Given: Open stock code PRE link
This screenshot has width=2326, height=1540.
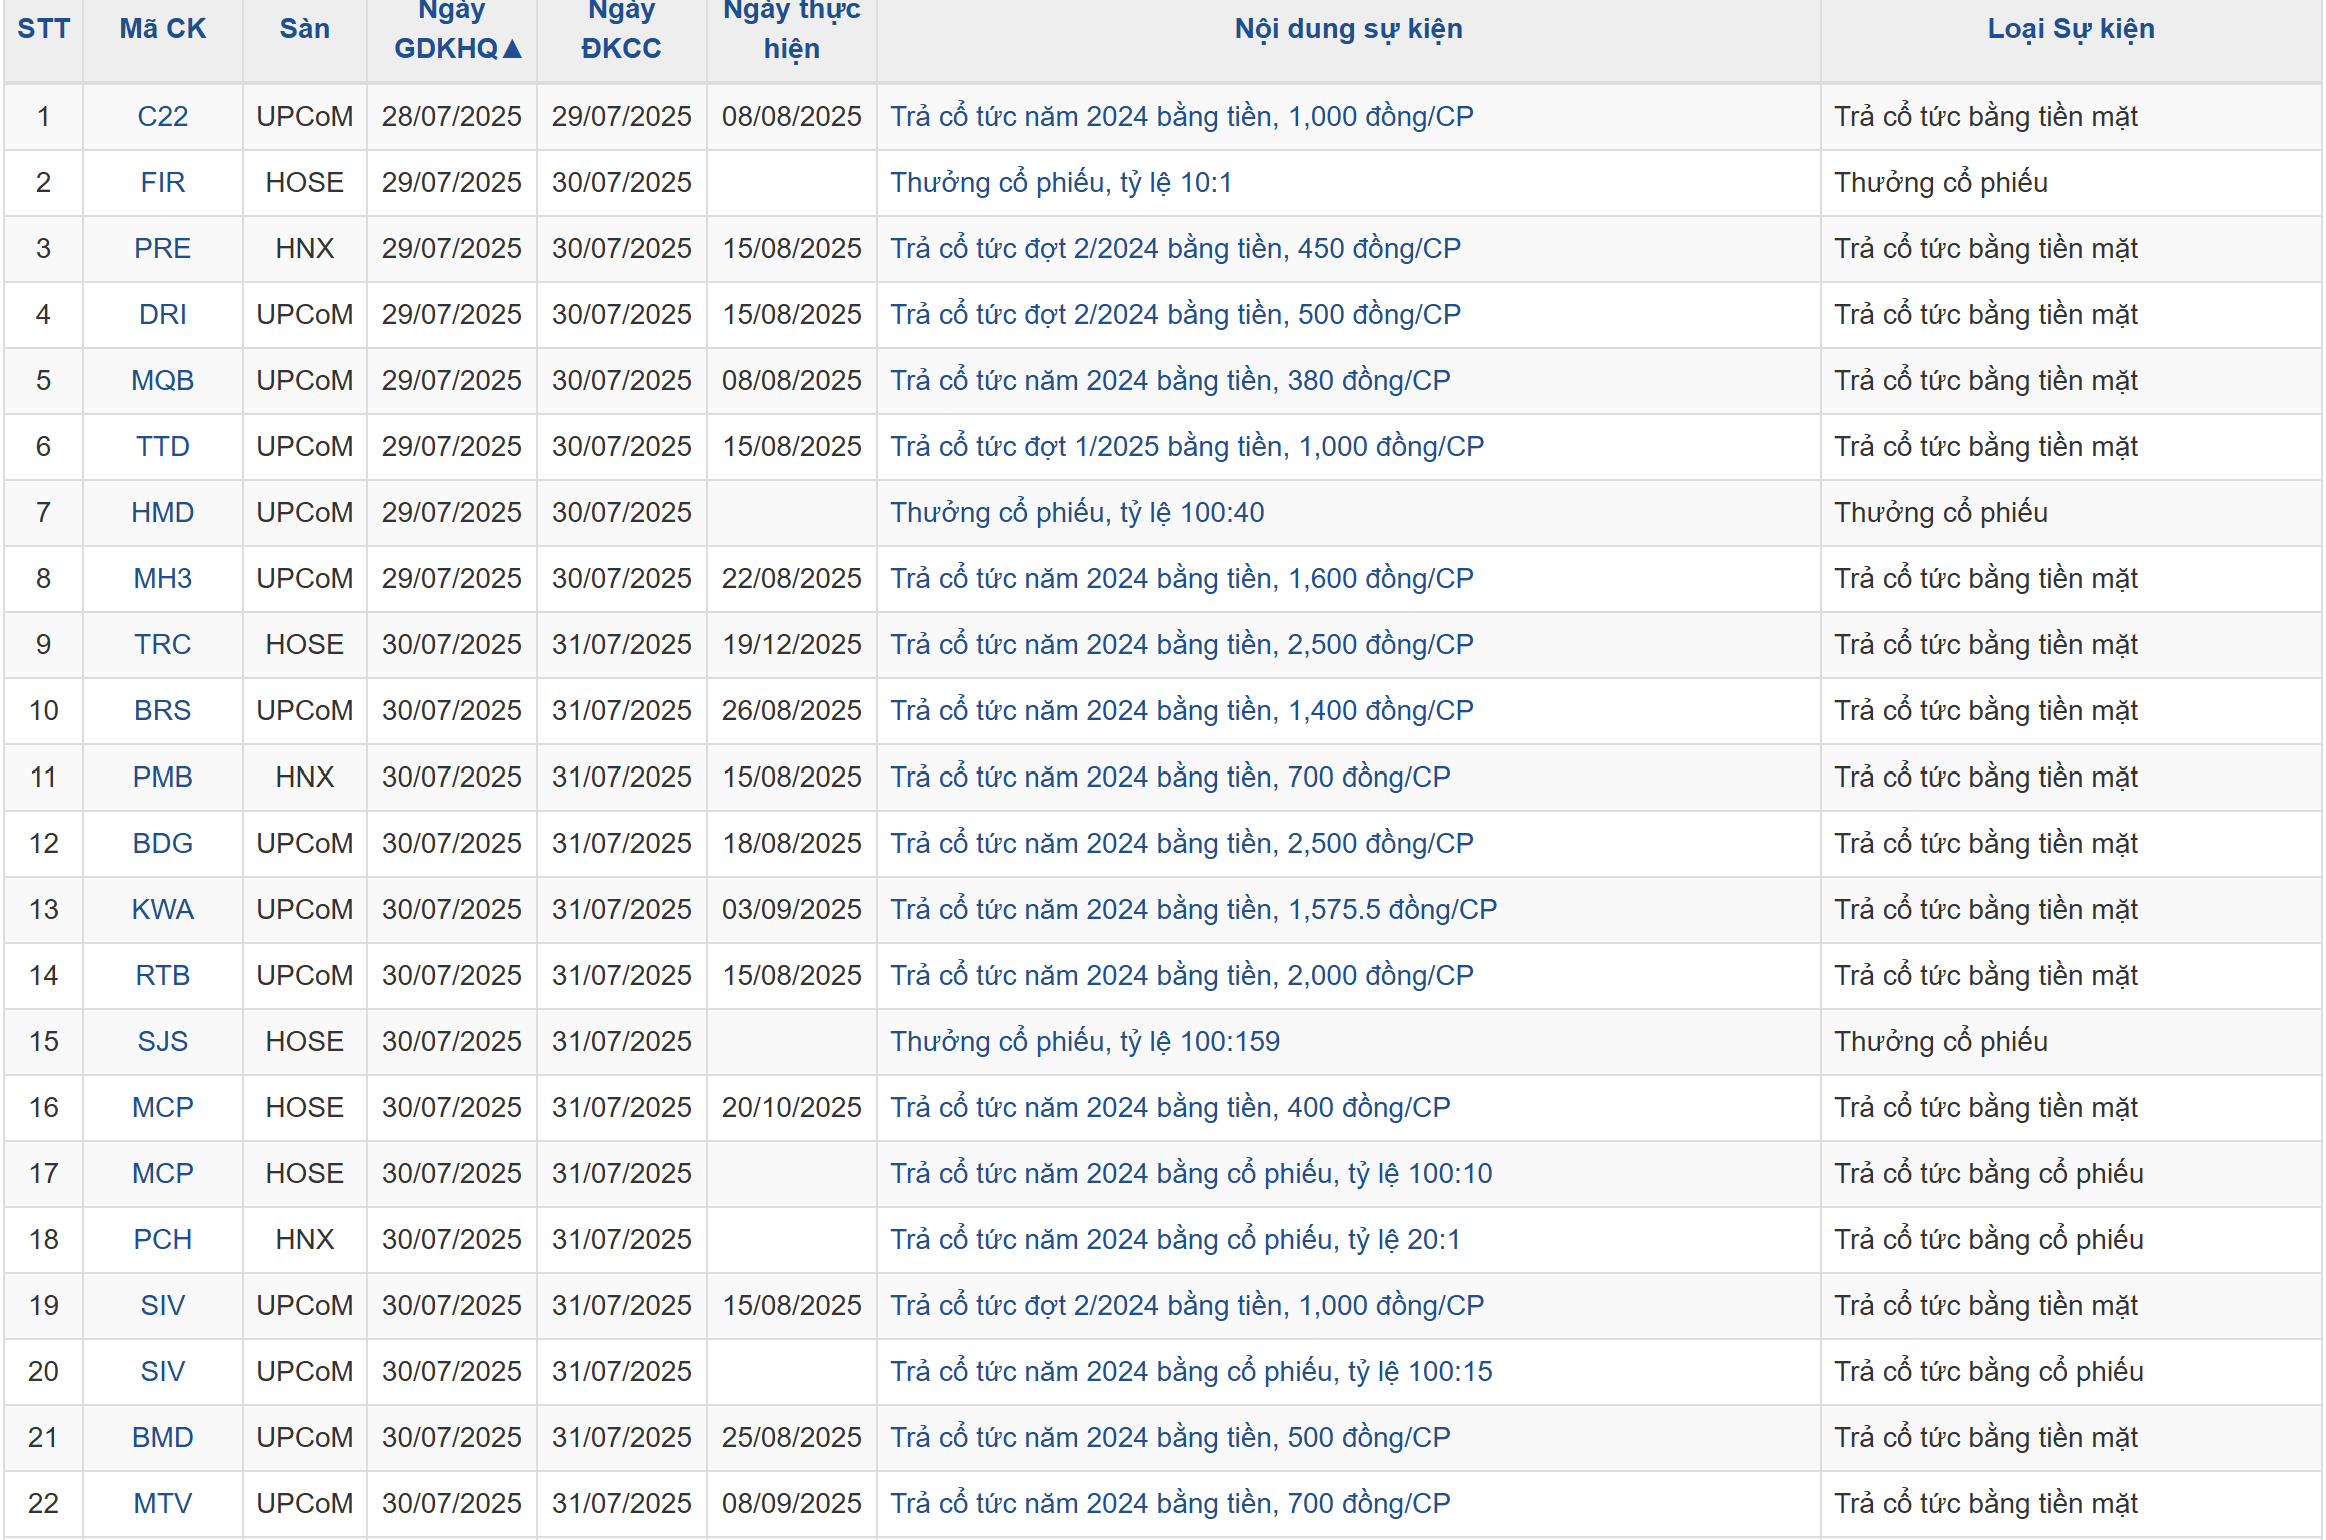Looking at the screenshot, I should pyautogui.click(x=163, y=249).
